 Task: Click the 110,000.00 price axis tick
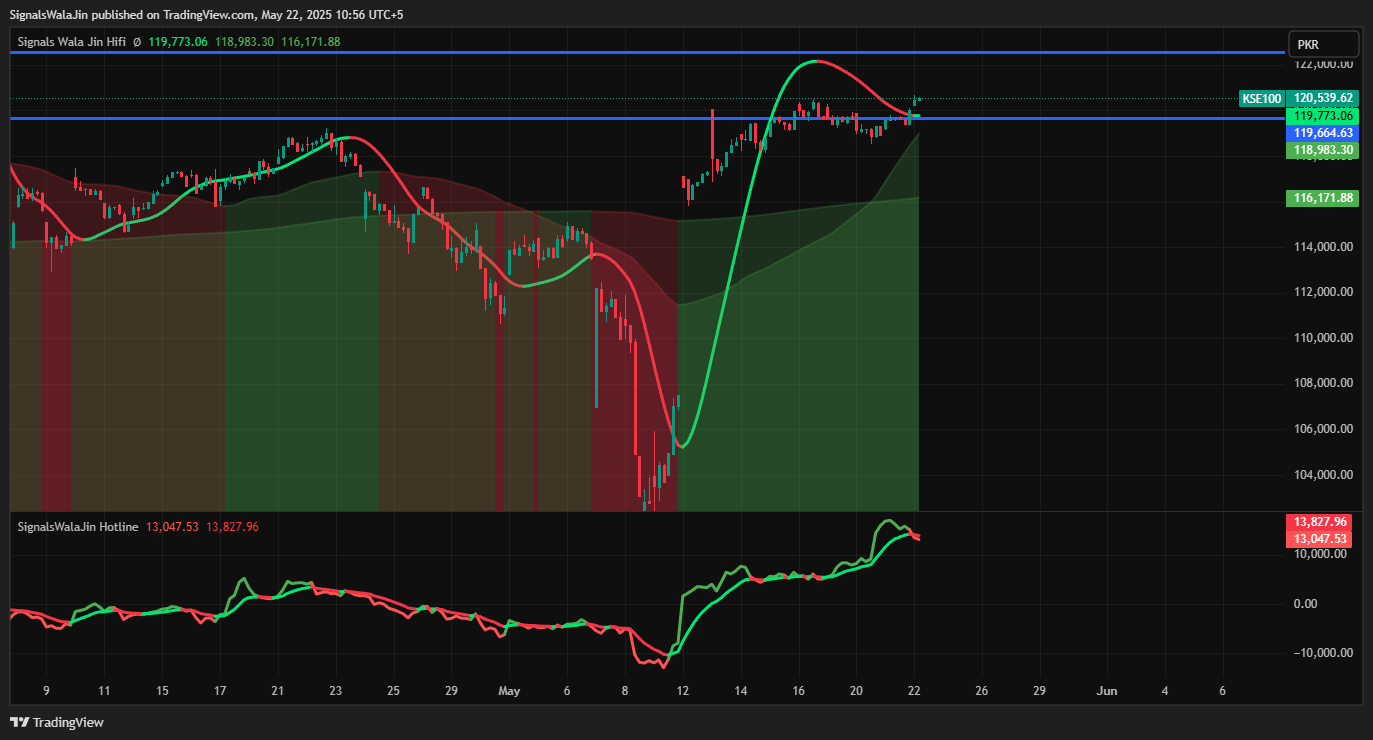coord(1323,338)
